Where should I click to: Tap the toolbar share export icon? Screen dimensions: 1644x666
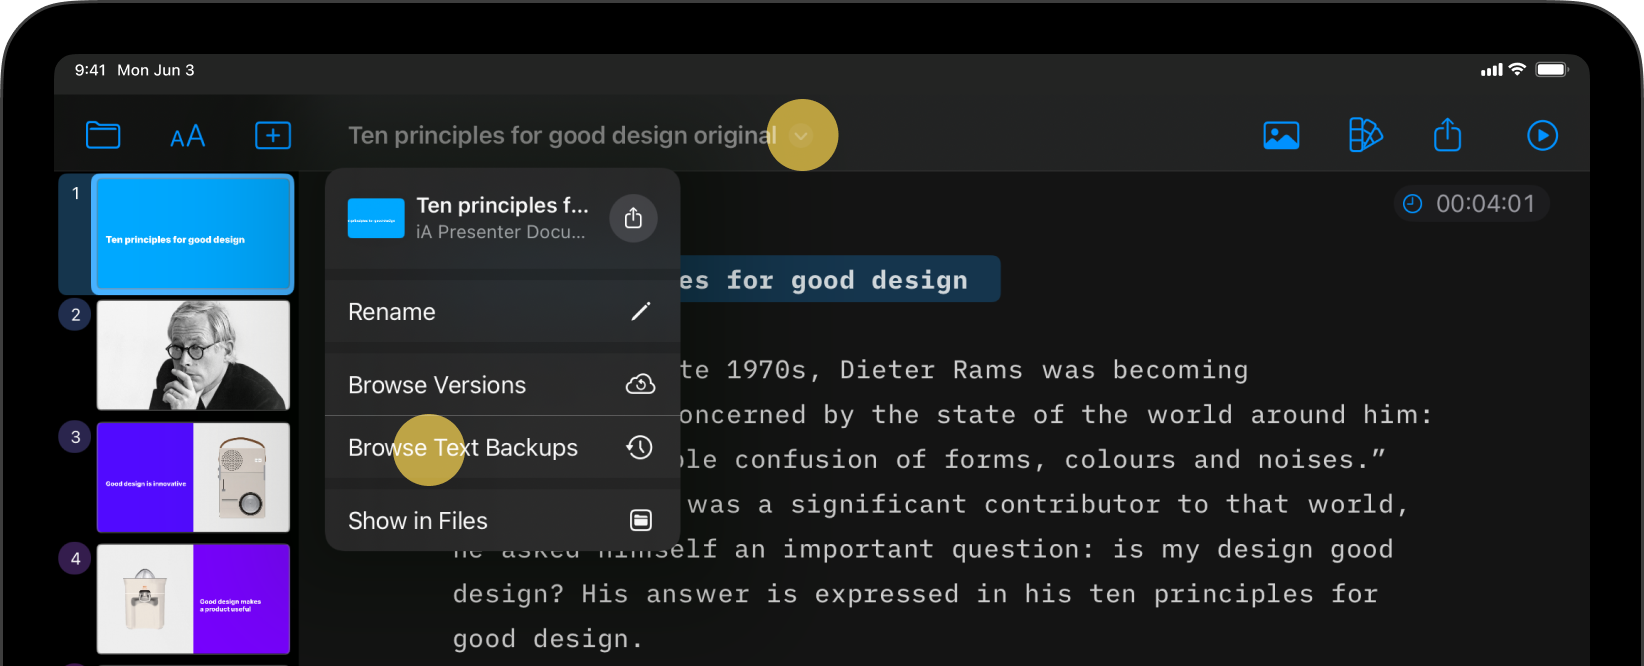pyautogui.click(x=1447, y=134)
